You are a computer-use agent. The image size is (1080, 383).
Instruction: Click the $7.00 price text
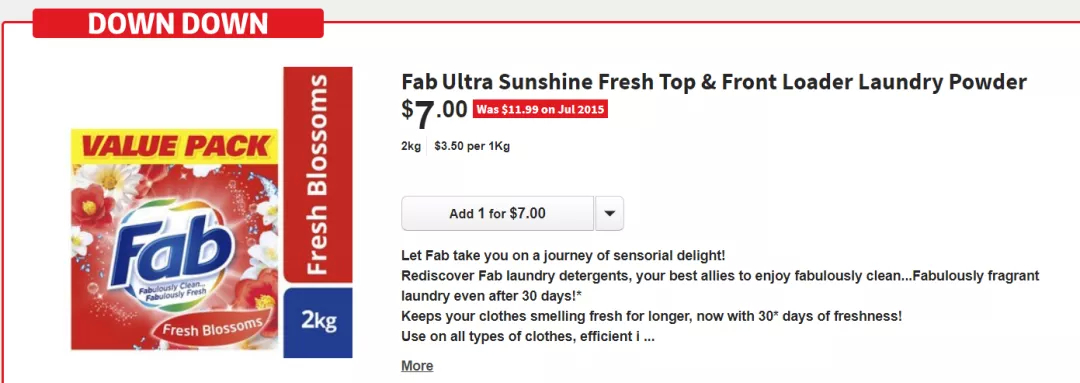click(435, 114)
